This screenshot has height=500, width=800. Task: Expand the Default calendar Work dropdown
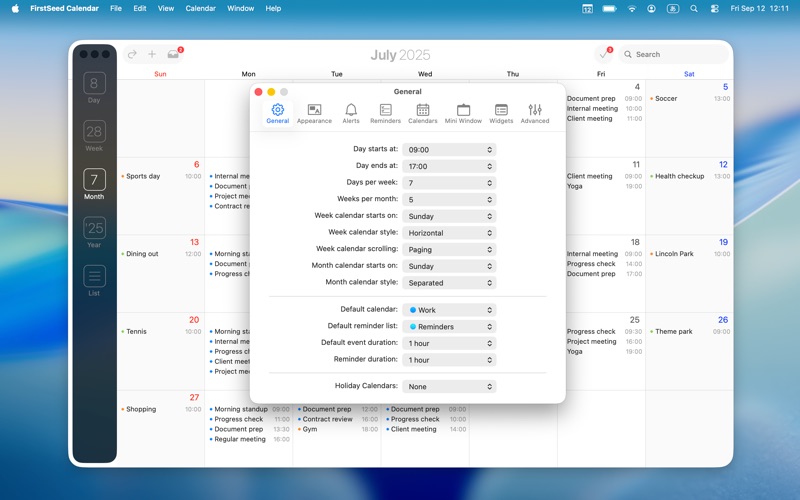pos(449,310)
